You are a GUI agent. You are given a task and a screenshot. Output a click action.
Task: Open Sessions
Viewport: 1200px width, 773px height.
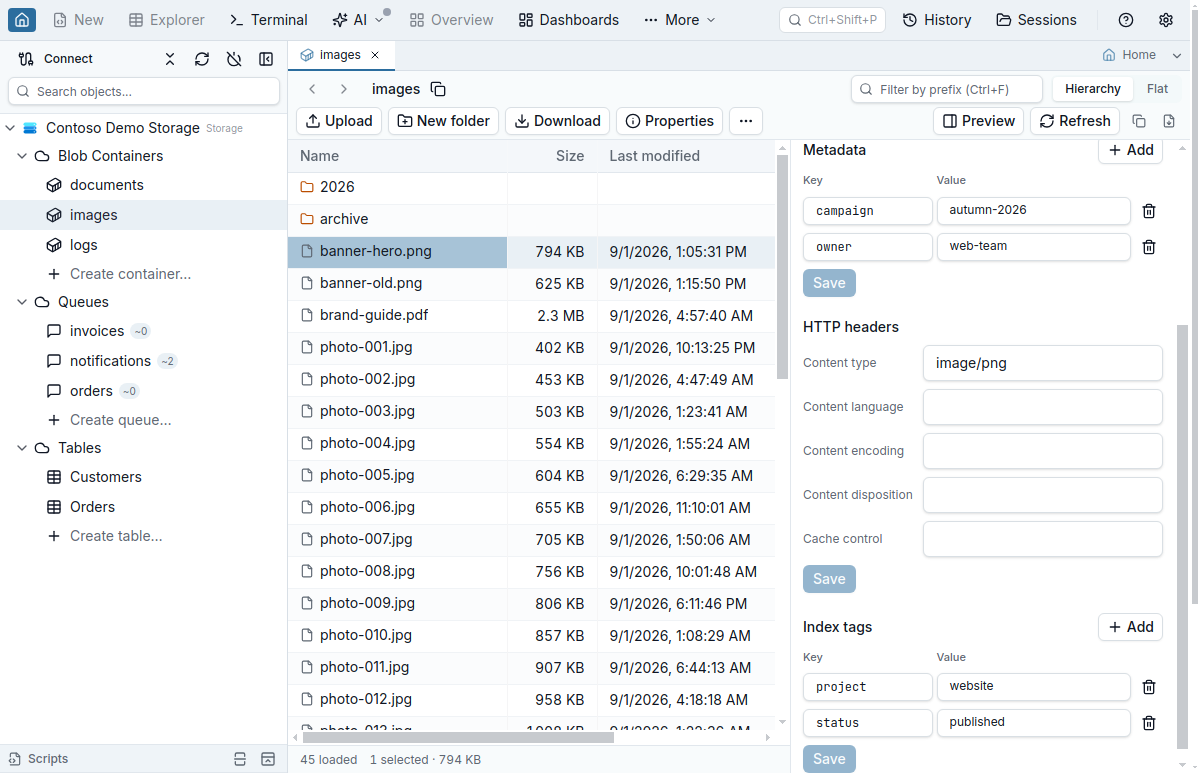pyautogui.click(x=1037, y=20)
